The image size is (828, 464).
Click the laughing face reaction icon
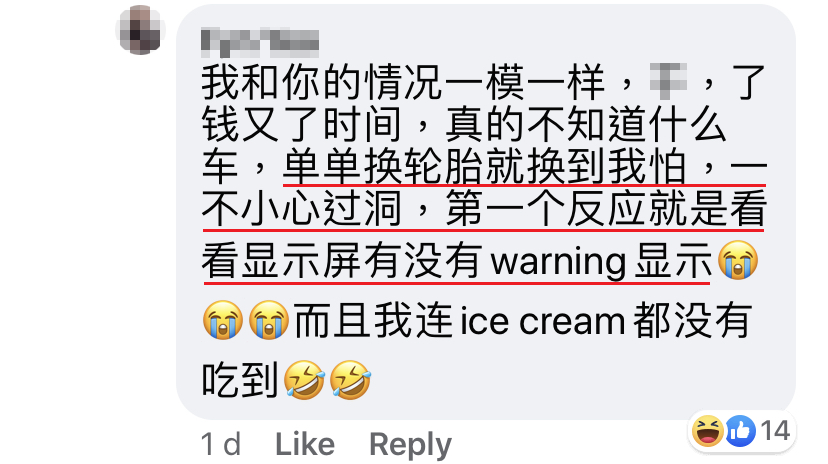coord(708,431)
